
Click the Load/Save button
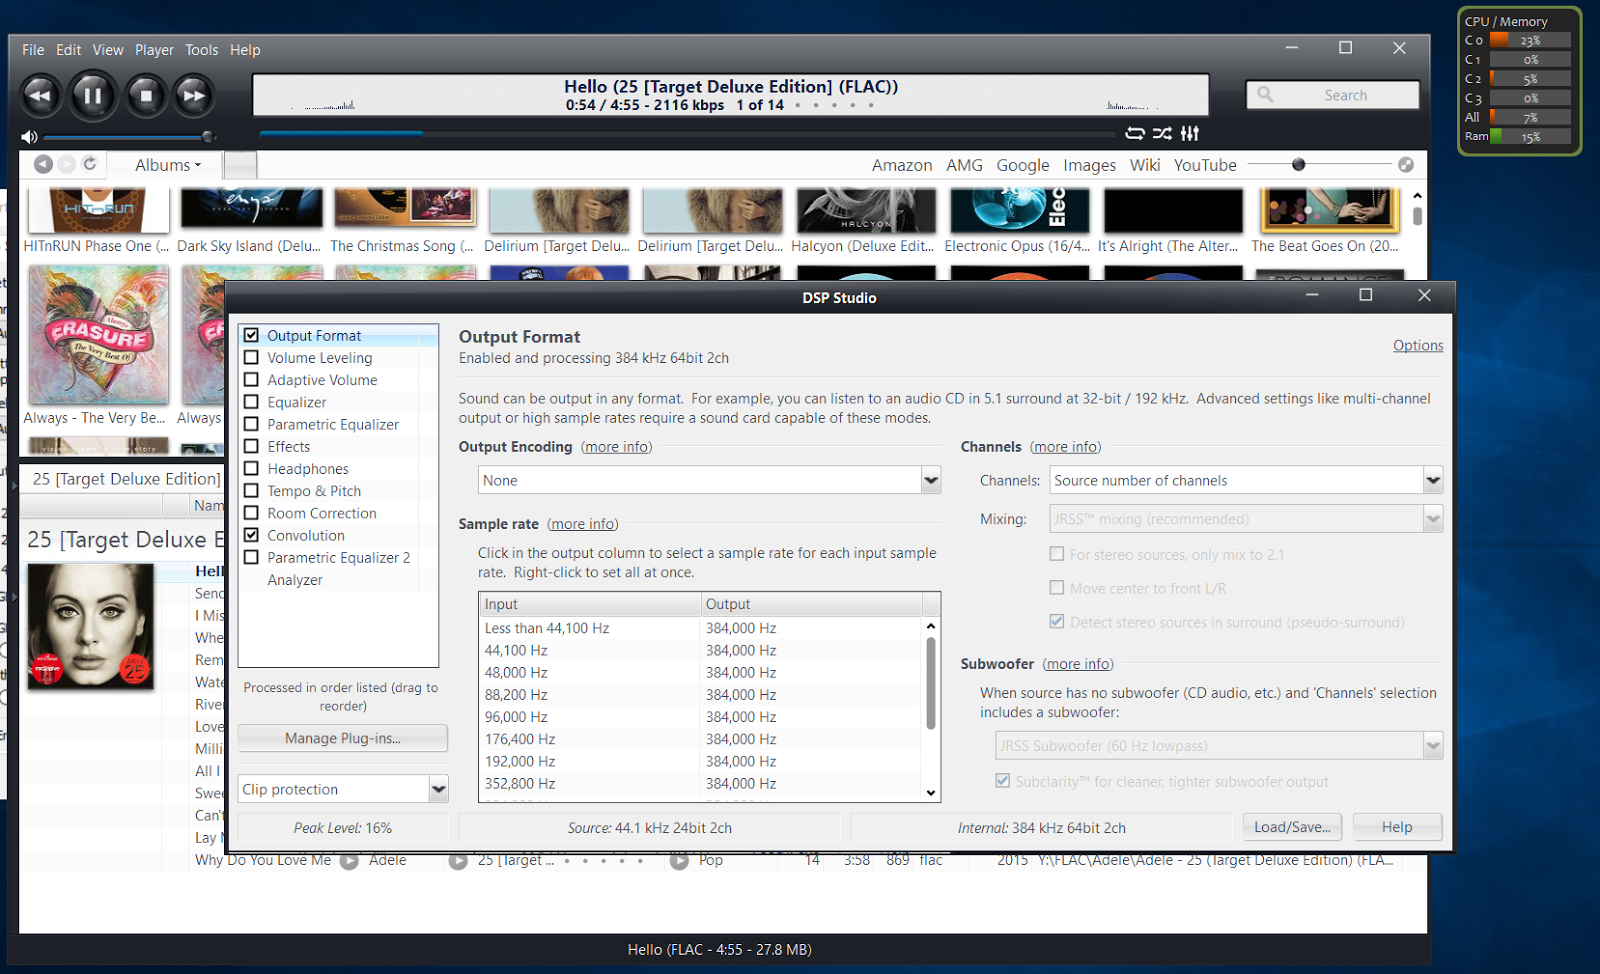1292,827
